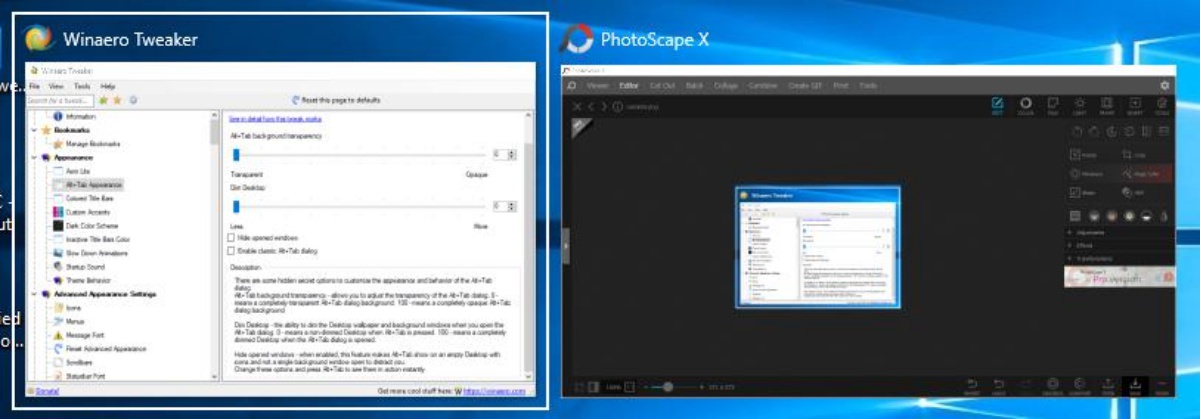Click the Revert icon in PhotoScape X

[x=971, y=385]
